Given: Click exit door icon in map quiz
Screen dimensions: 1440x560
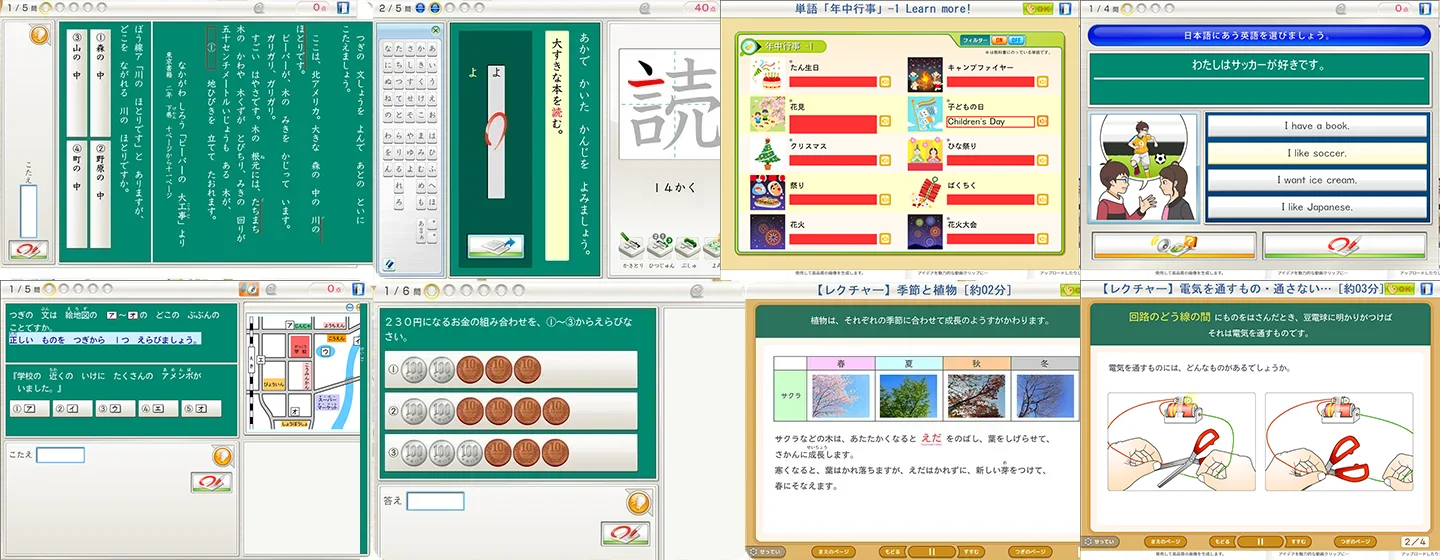Looking at the screenshot, I should 360,288.
